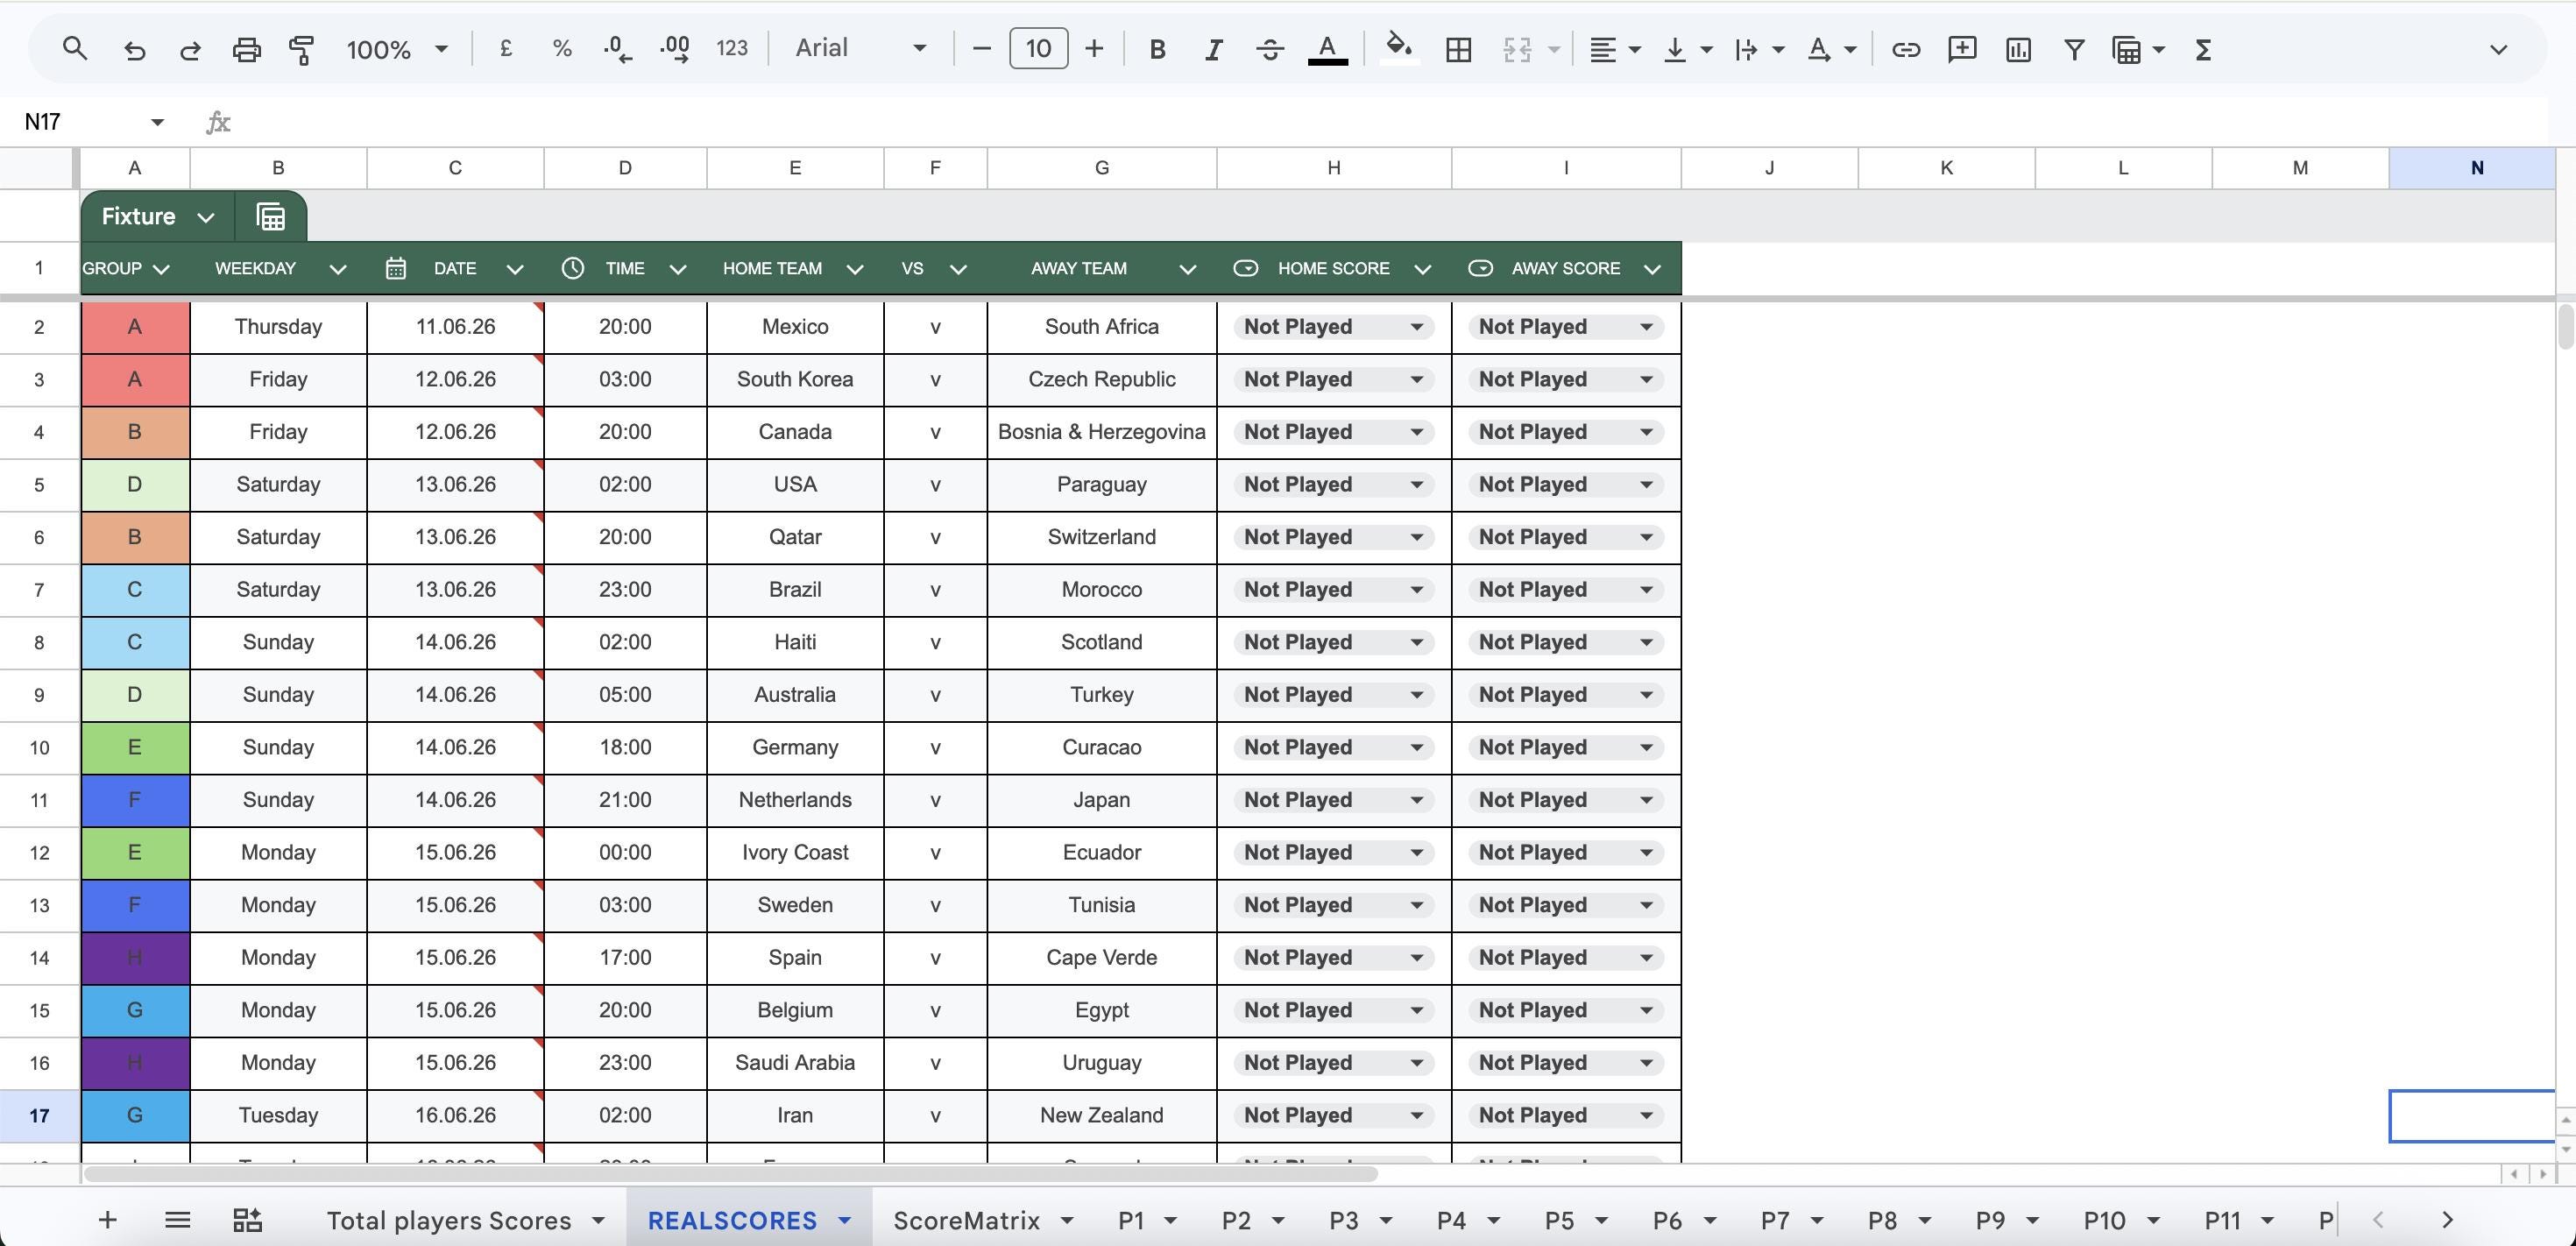Toggle italic formatting
This screenshot has width=2576, height=1246.
pos(1213,49)
